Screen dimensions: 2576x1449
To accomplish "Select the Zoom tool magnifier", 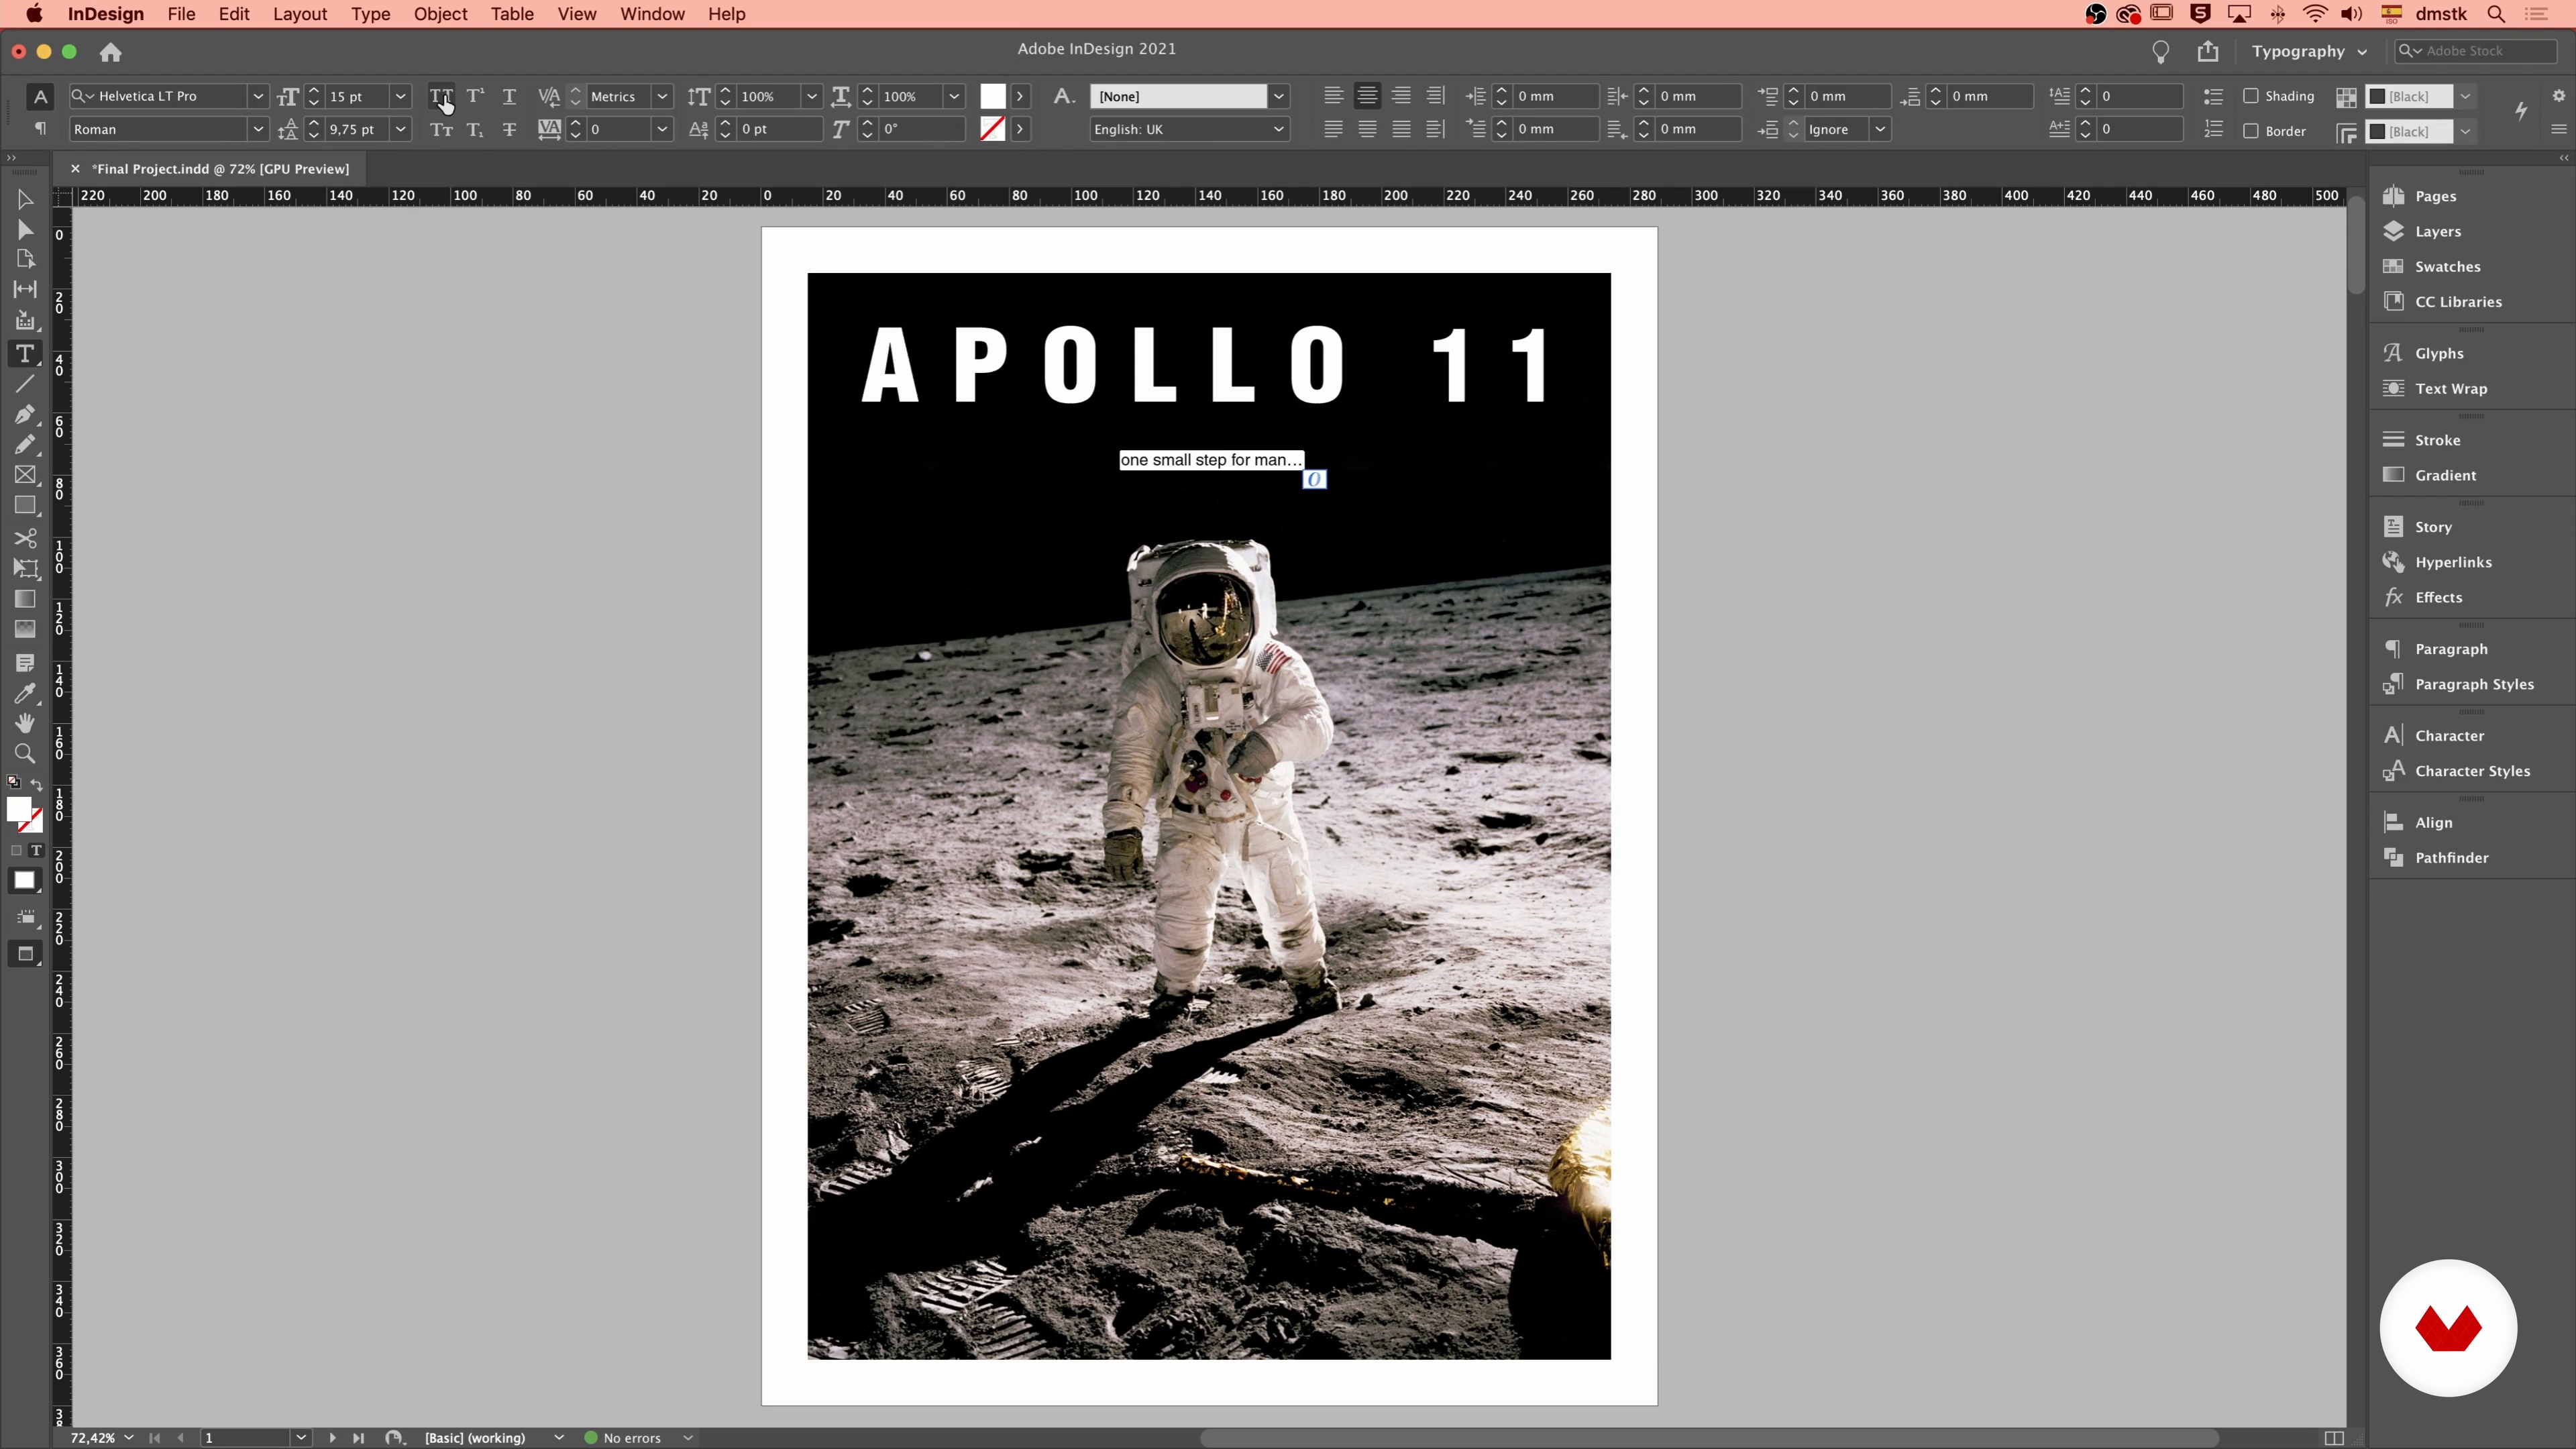I will [25, 754].
